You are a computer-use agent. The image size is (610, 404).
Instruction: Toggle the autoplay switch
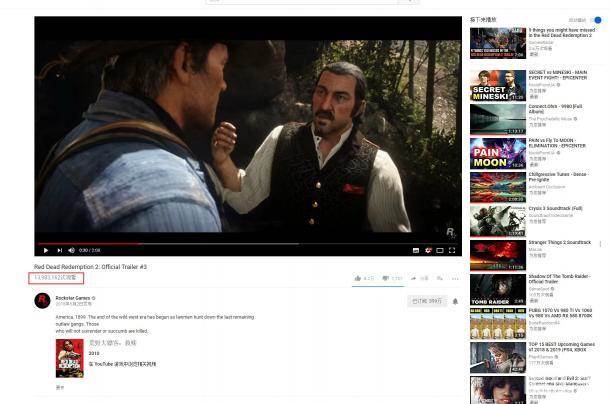coord(598,19)
